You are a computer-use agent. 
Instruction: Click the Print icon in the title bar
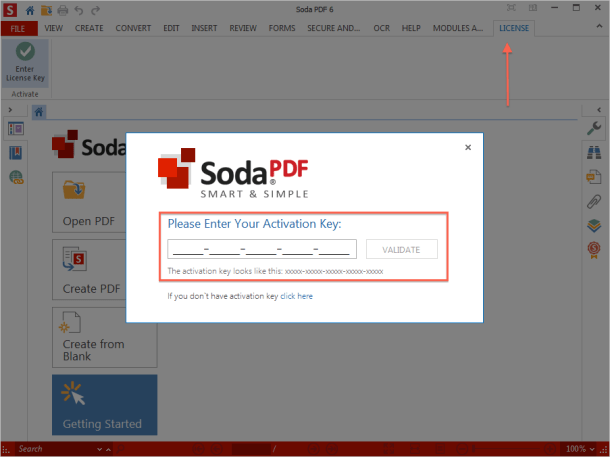pyautogui.click(x=63, y=10)
